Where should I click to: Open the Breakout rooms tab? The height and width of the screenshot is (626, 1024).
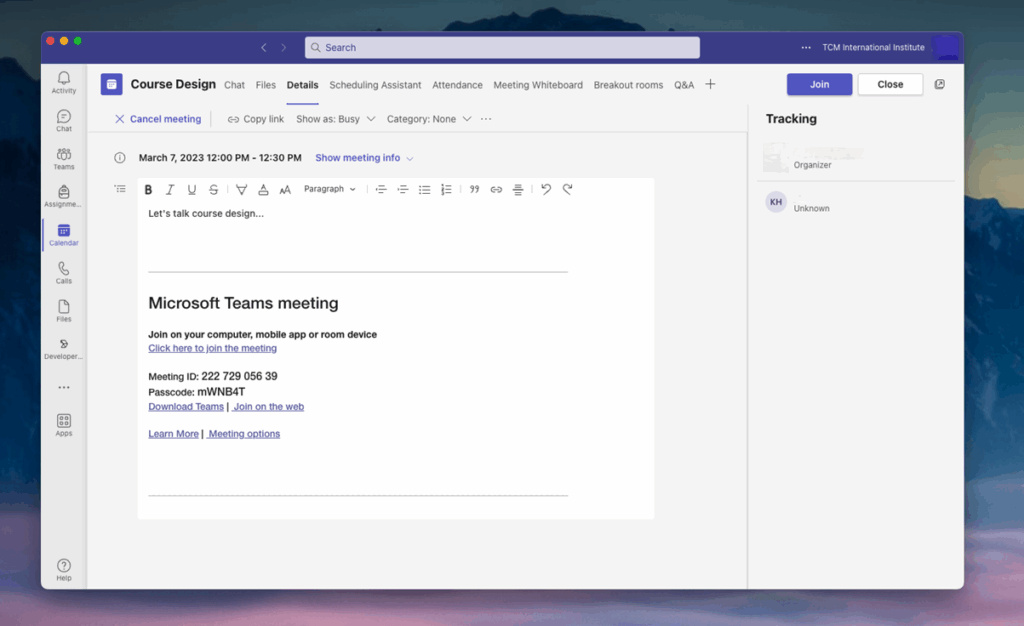(x=628, y=85)
